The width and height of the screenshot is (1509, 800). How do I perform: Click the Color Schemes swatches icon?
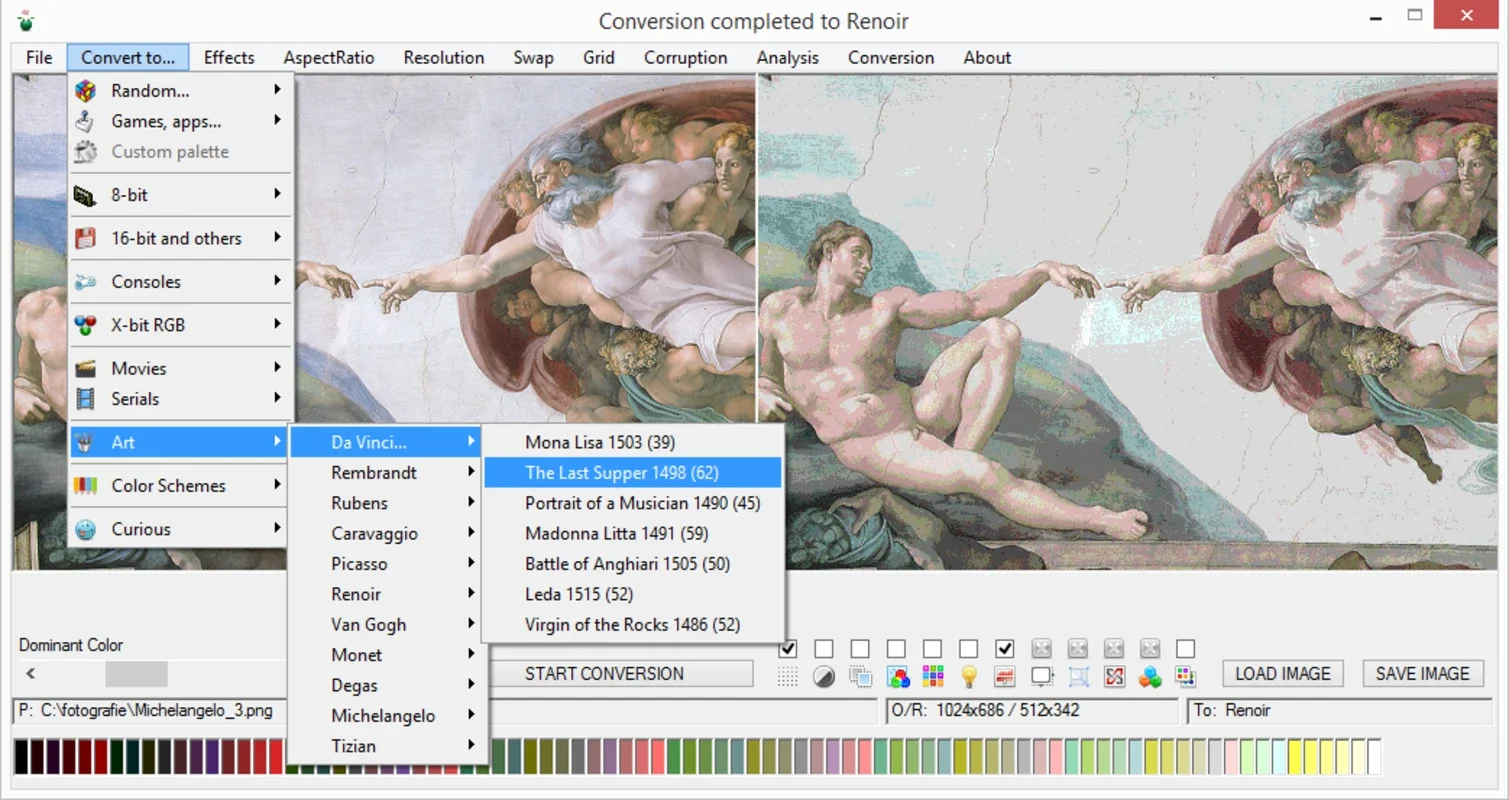86,486
